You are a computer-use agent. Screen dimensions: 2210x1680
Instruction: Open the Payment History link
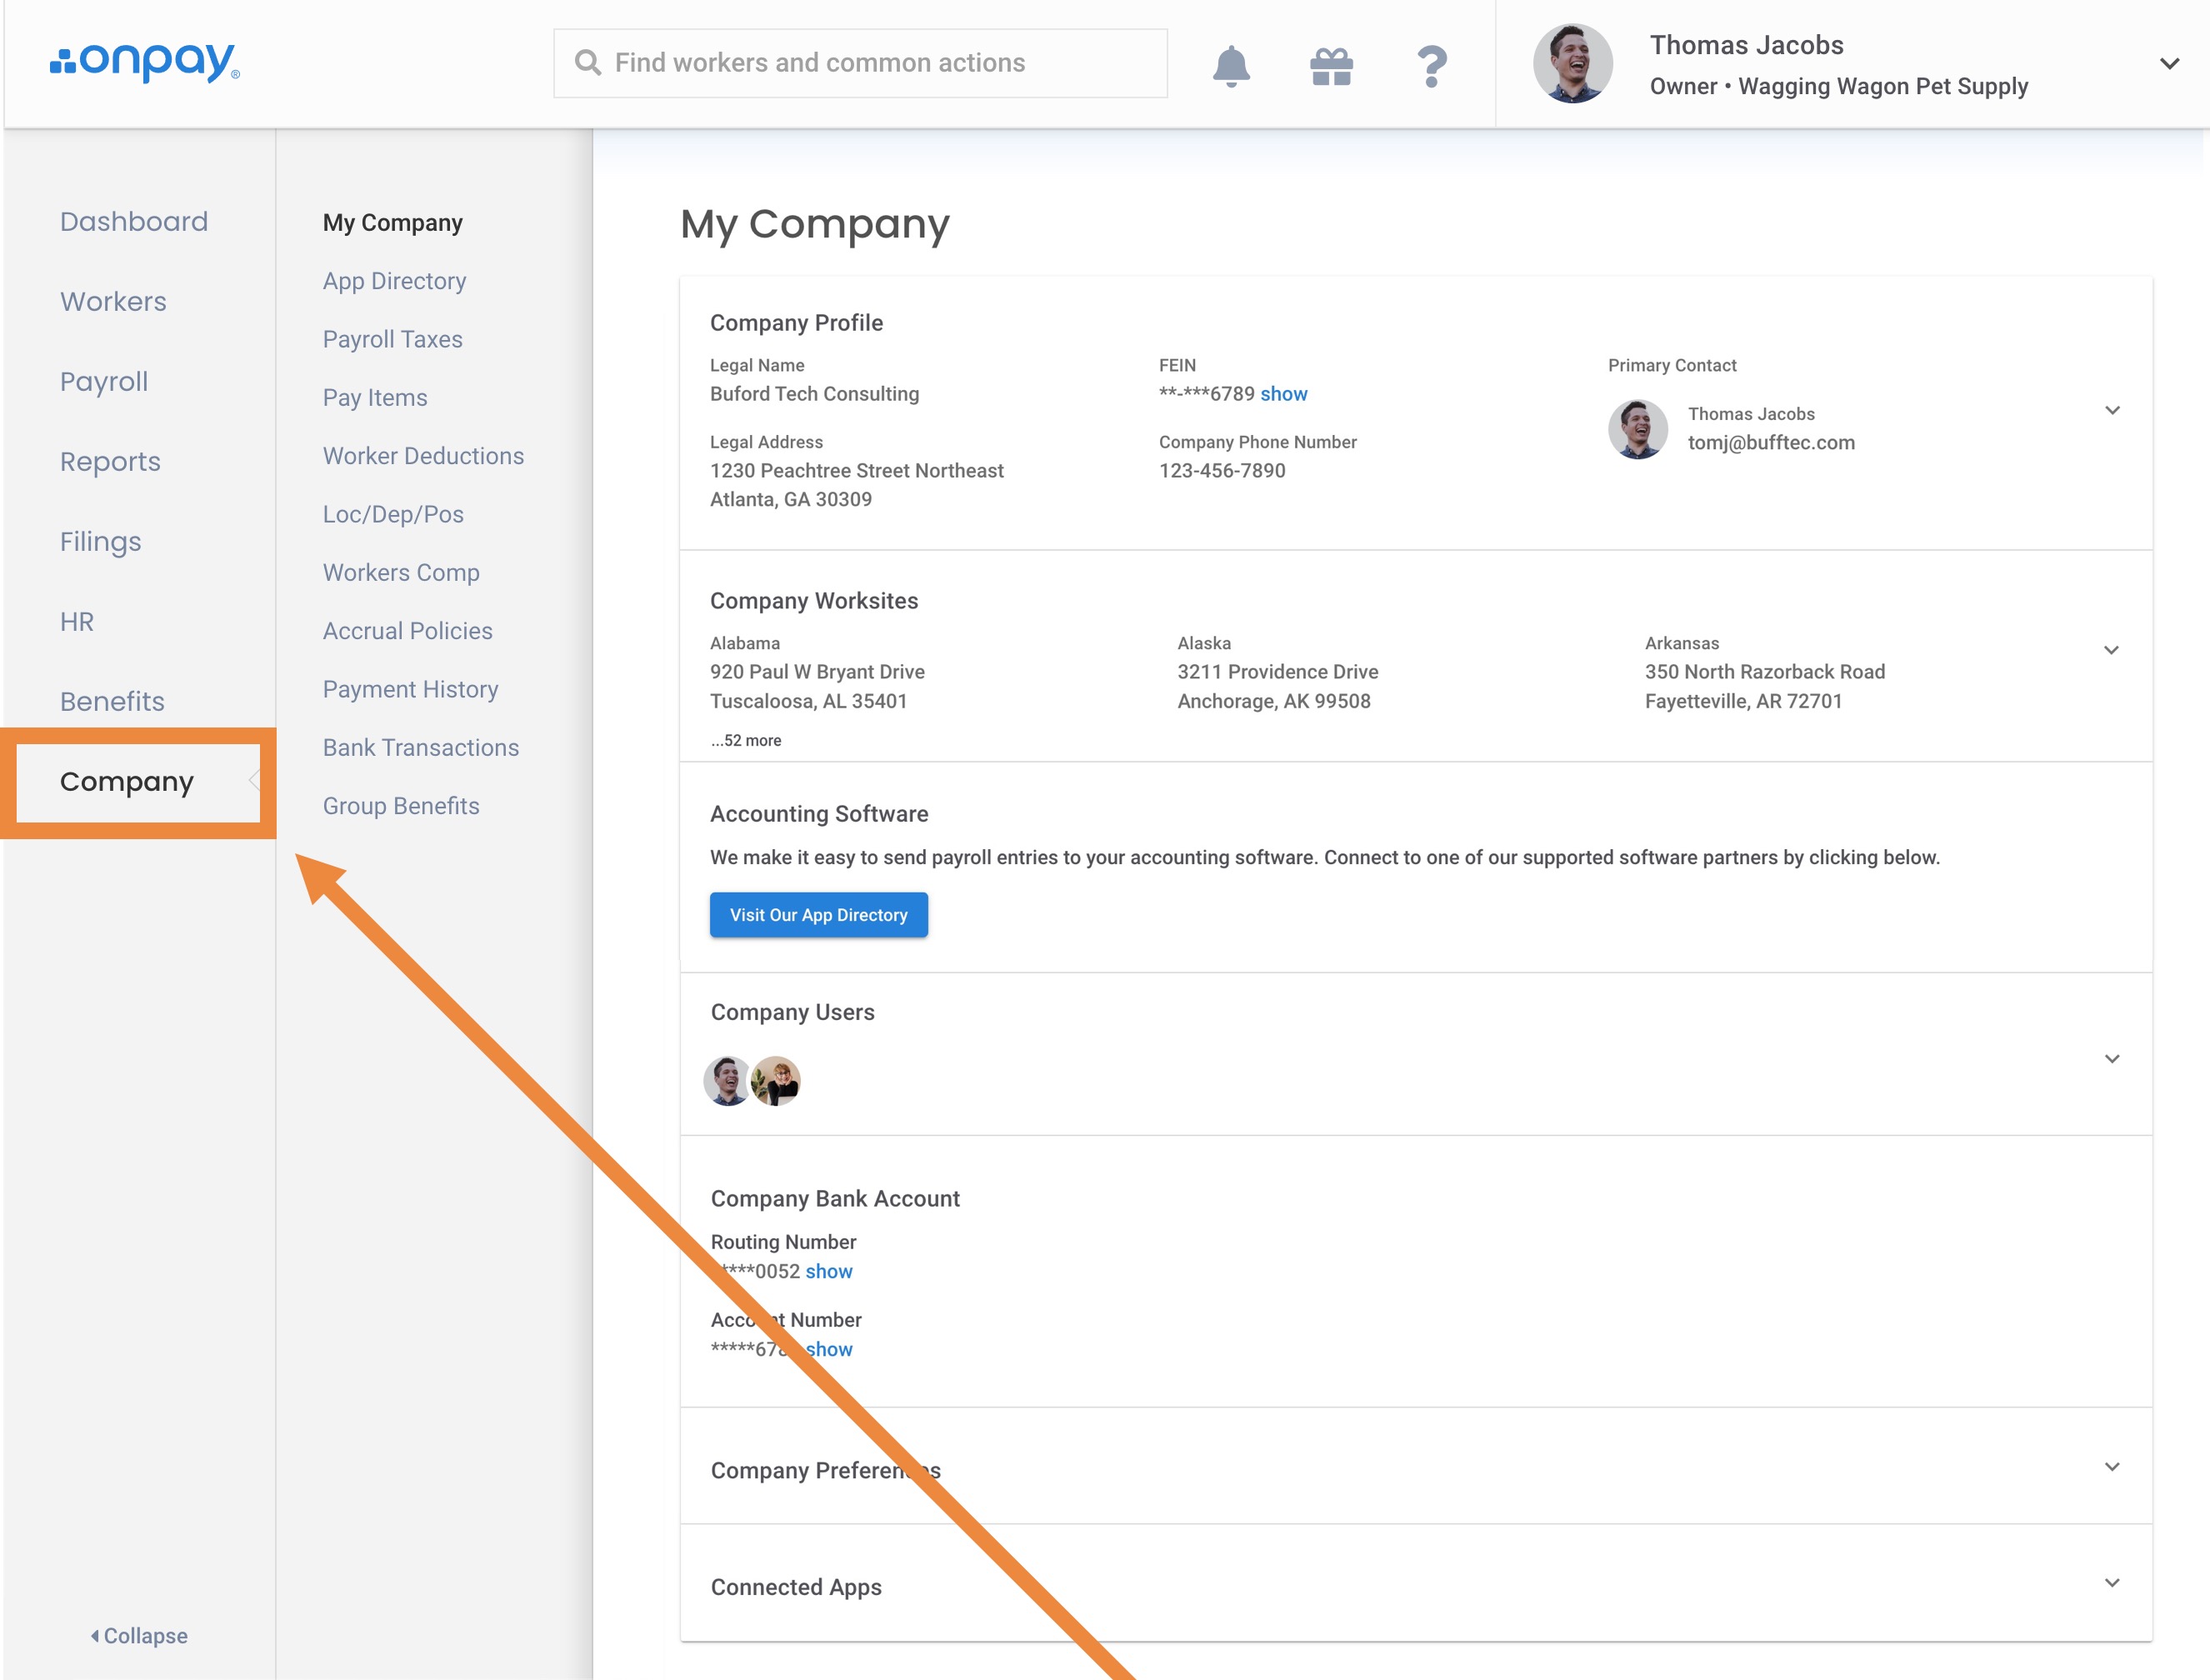[410, 689]
